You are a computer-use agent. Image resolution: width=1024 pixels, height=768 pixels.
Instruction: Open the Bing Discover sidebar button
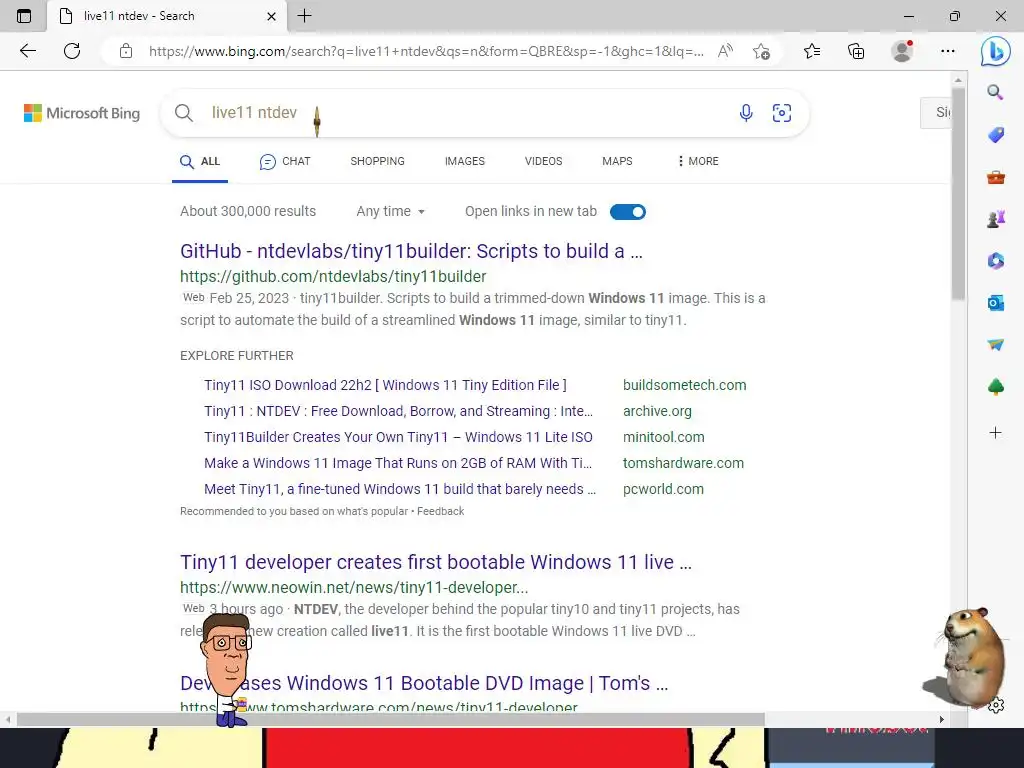pos(995,51)
